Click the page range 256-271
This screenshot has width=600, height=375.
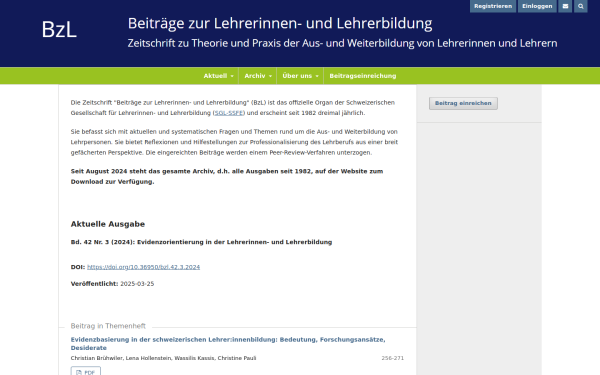click(x=392, y=358)
